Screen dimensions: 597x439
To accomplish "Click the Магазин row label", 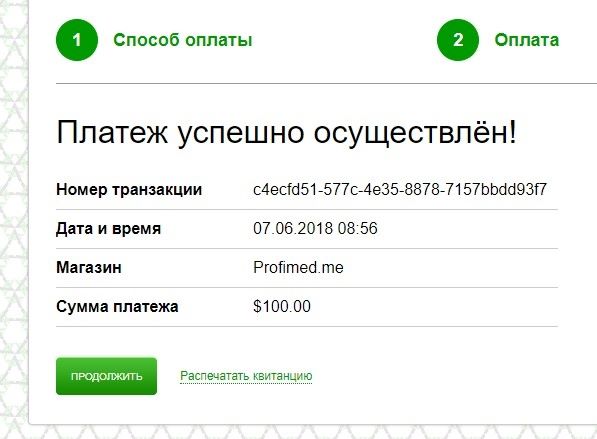I will click(x=89, y=267).
